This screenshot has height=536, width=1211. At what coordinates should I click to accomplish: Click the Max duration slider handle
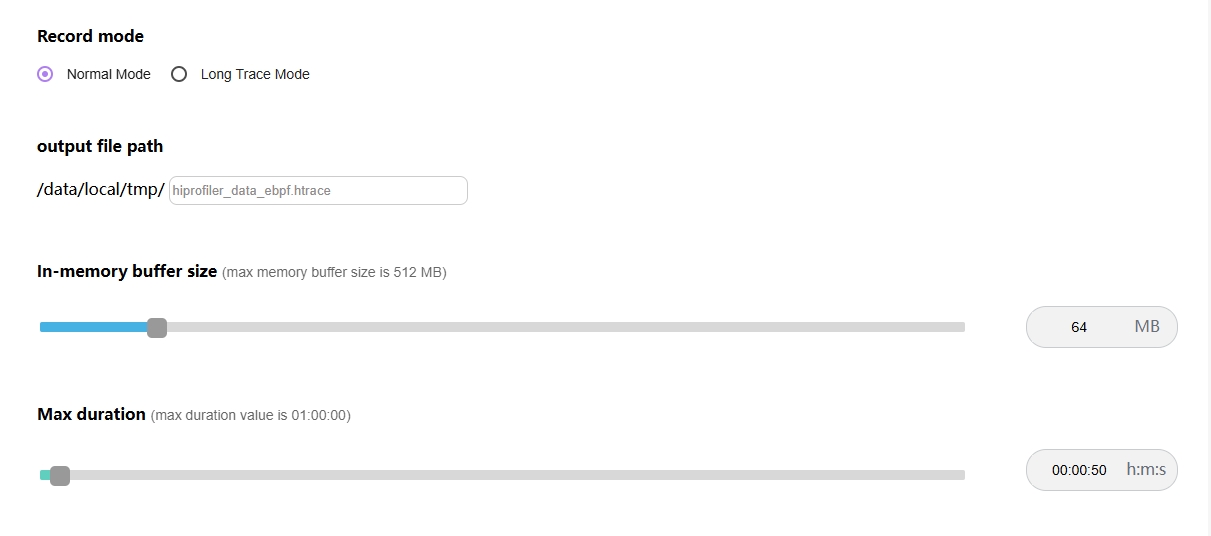click(x=60, y=475)
